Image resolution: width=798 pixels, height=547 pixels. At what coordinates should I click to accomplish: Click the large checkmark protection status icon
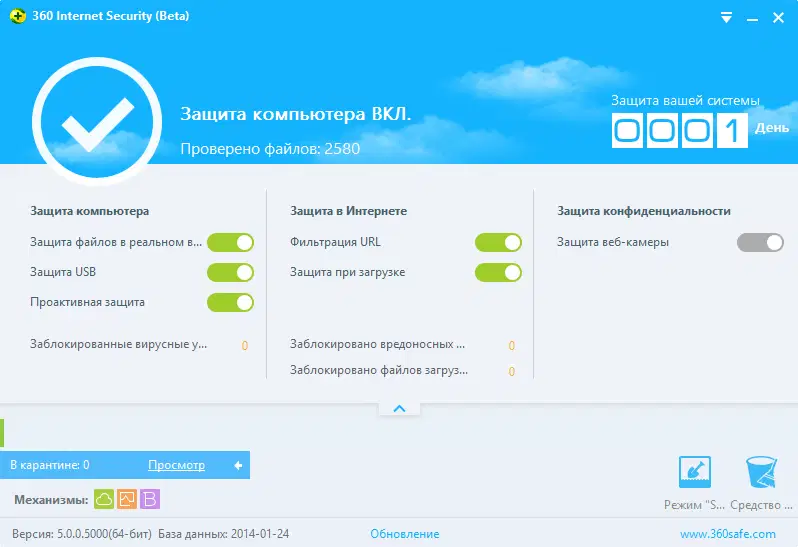click(x=97, y=122)
